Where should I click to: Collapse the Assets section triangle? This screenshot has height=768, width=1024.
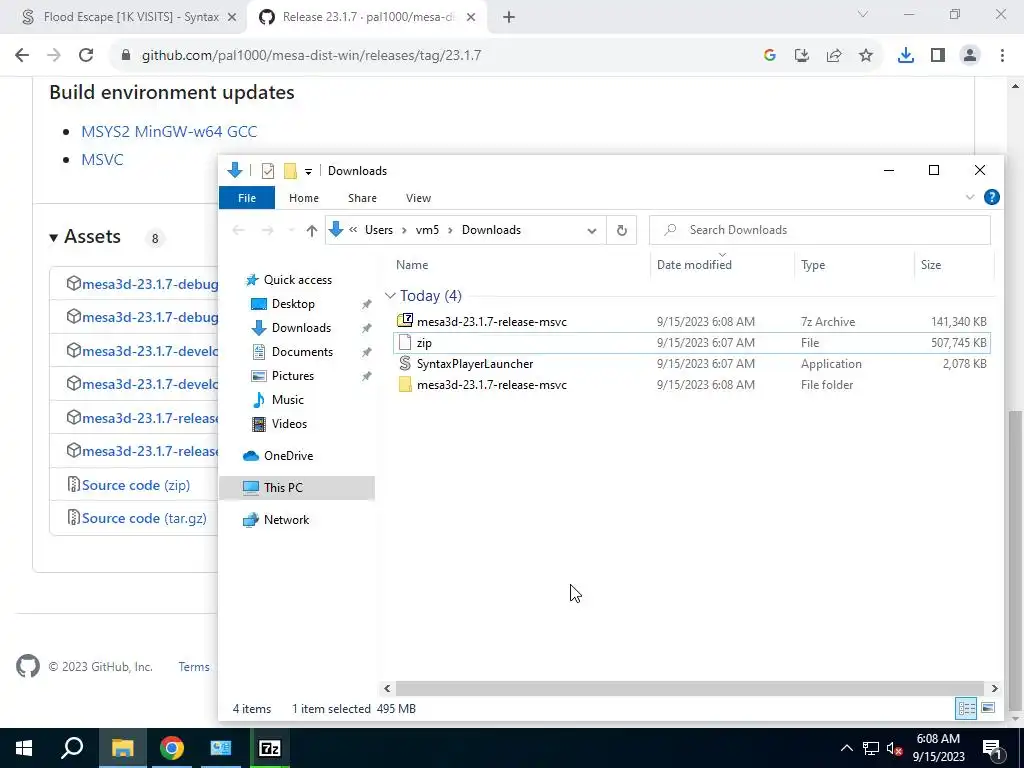point(54,238)
